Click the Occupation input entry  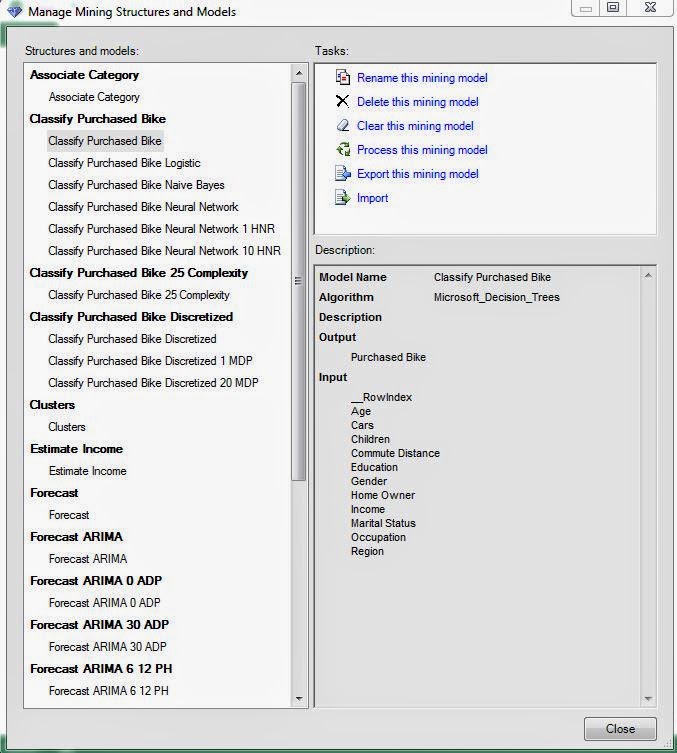click(x=378, y=537)
